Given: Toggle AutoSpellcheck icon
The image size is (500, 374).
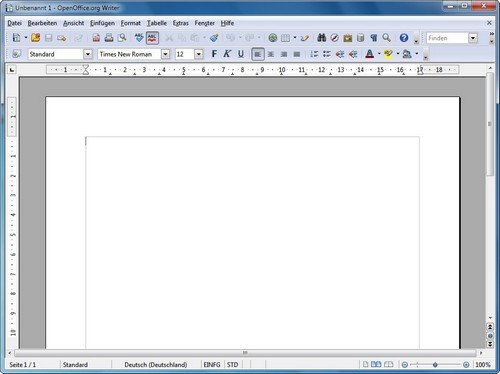Looking at the screenshot, I should (x=152, y=38).
